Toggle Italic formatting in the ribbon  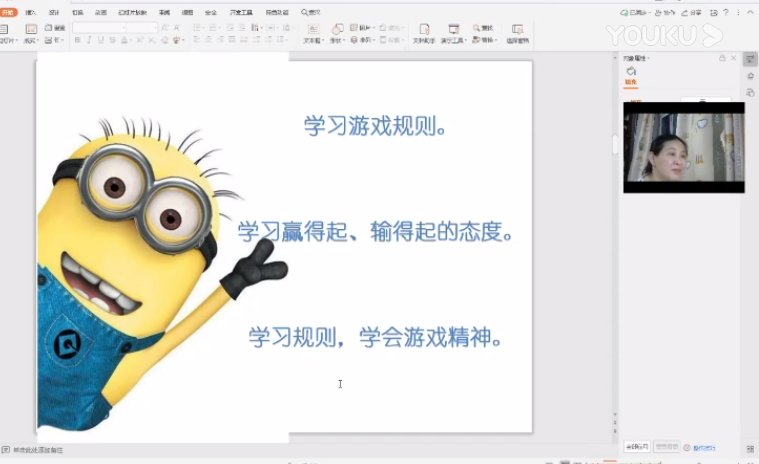[89, 40]
